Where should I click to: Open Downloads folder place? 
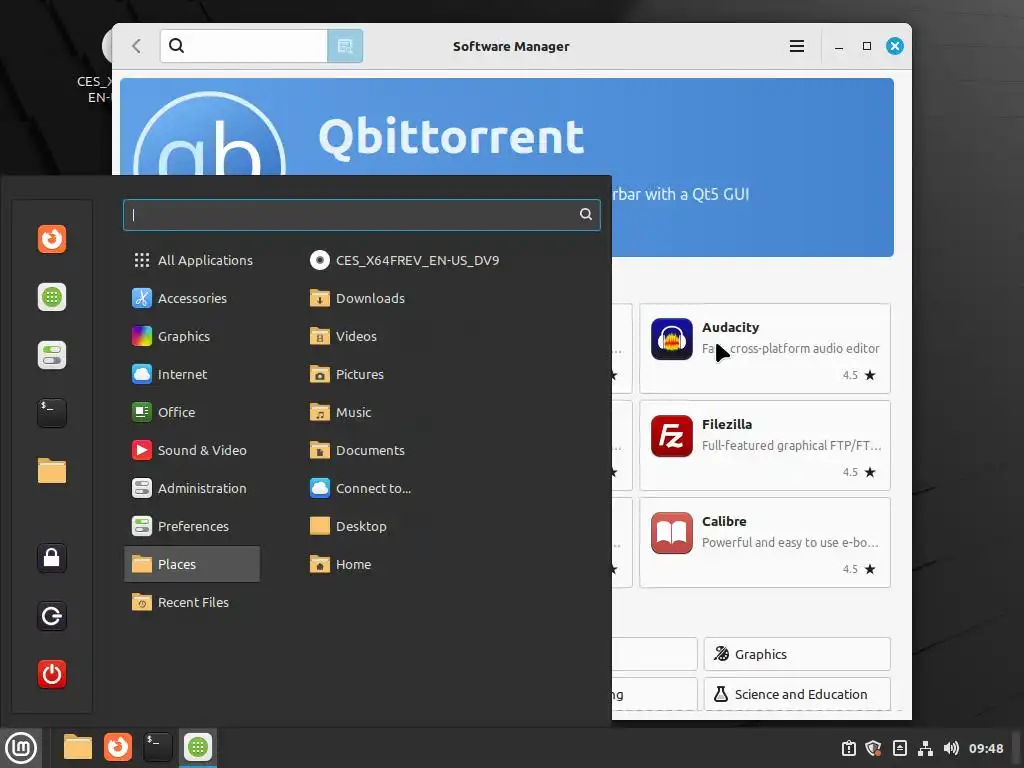click(357, 298)
